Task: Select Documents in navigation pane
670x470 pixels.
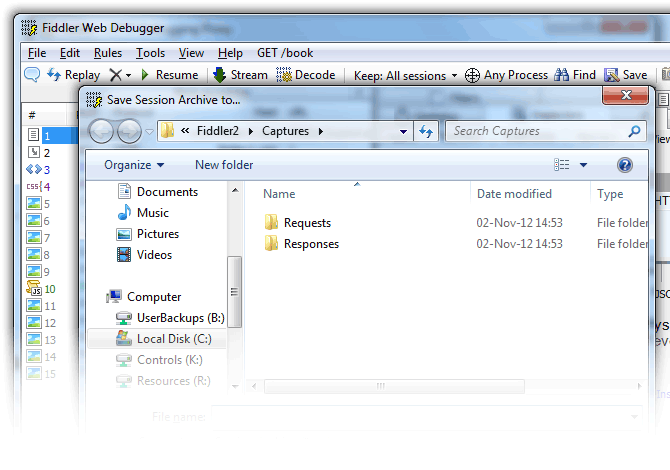Action: [x=158, y=192]
